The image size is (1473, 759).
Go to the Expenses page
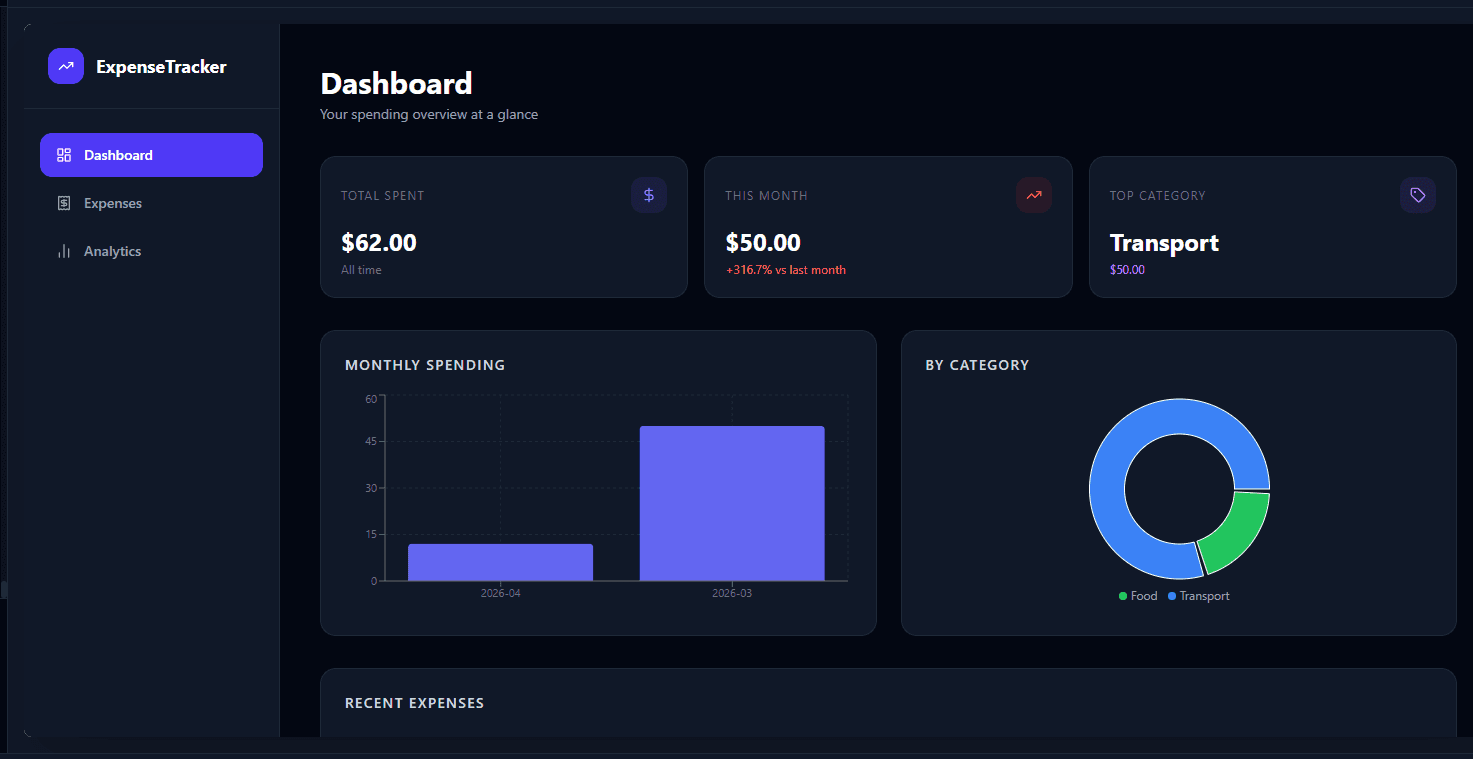[151, 203]
